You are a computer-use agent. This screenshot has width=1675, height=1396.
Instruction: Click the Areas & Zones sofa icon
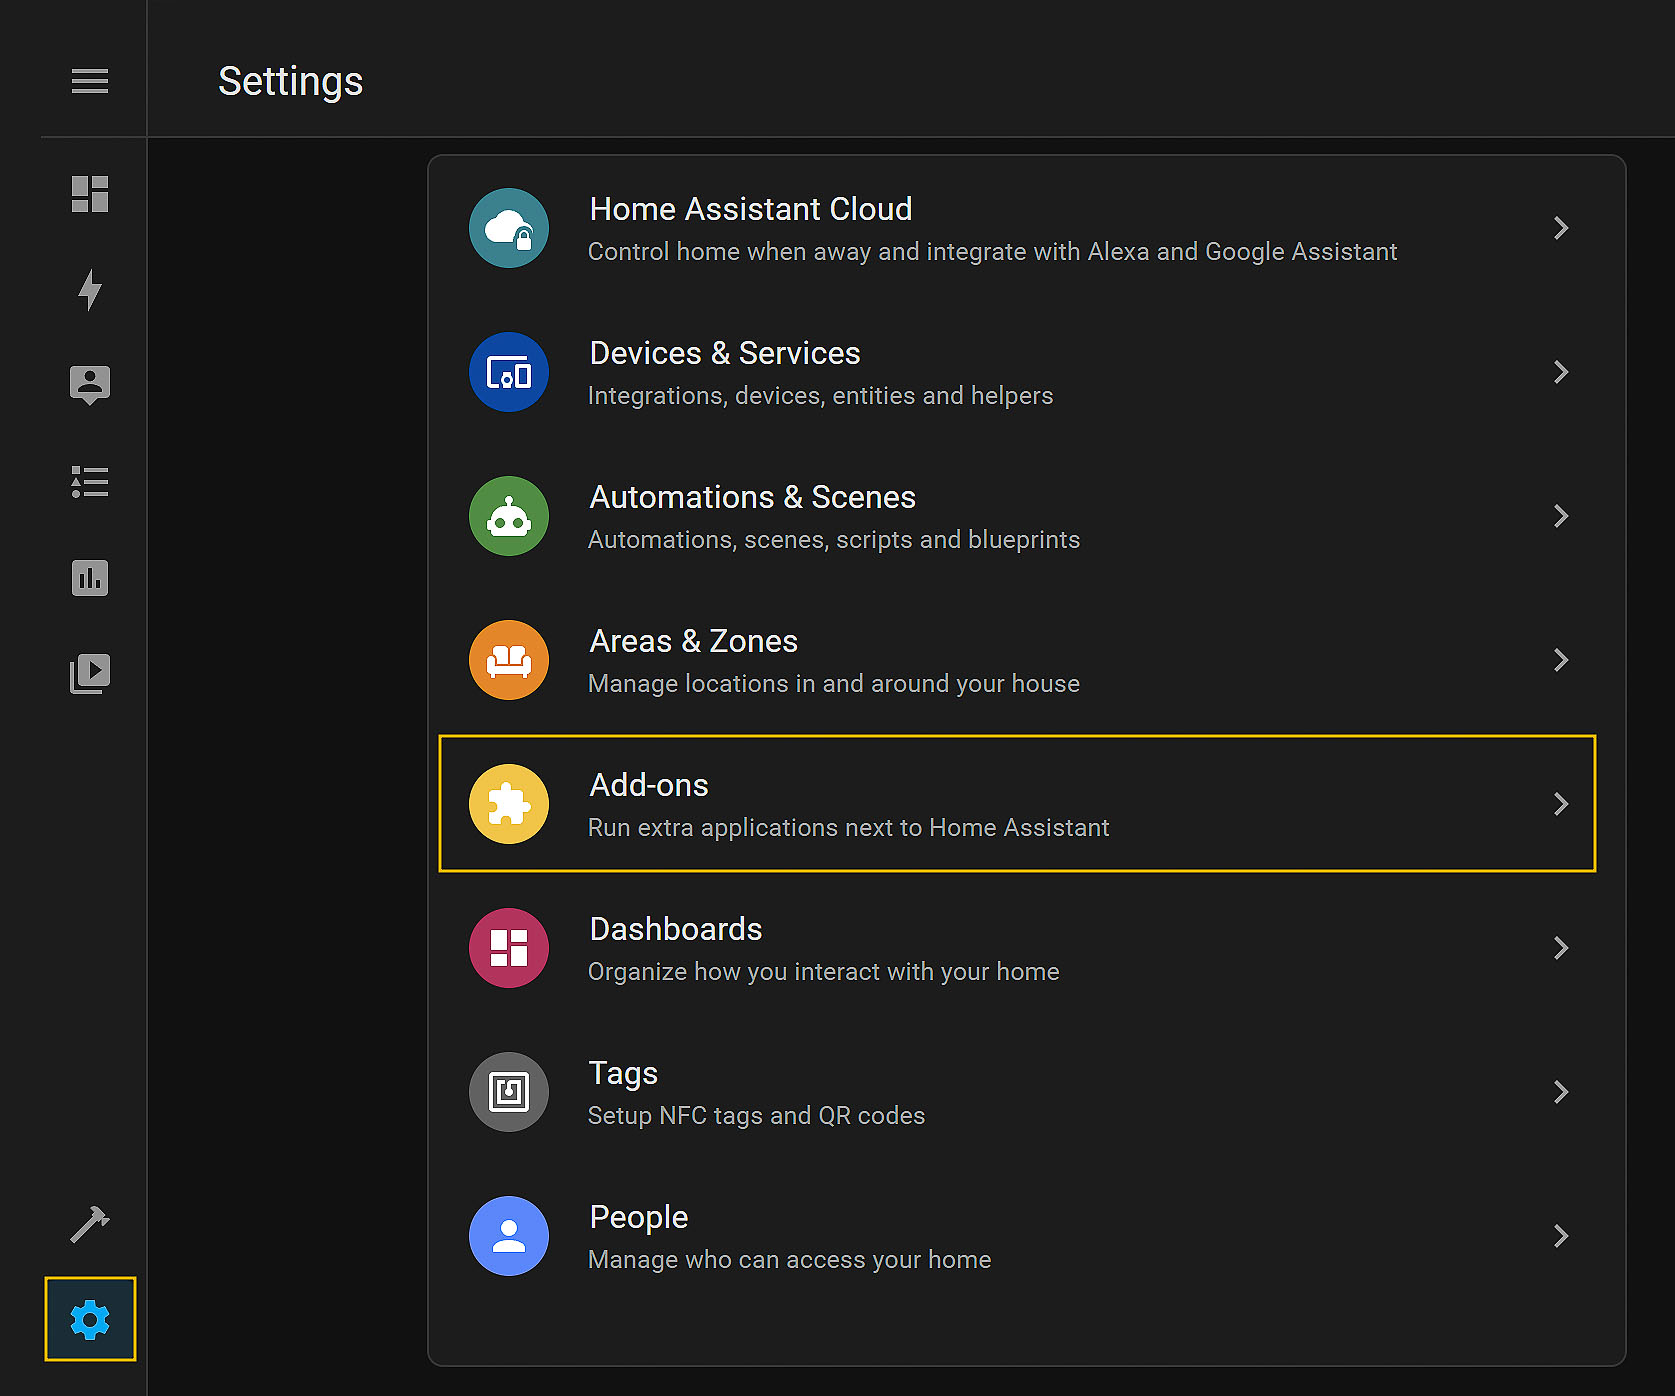(509, 660)
